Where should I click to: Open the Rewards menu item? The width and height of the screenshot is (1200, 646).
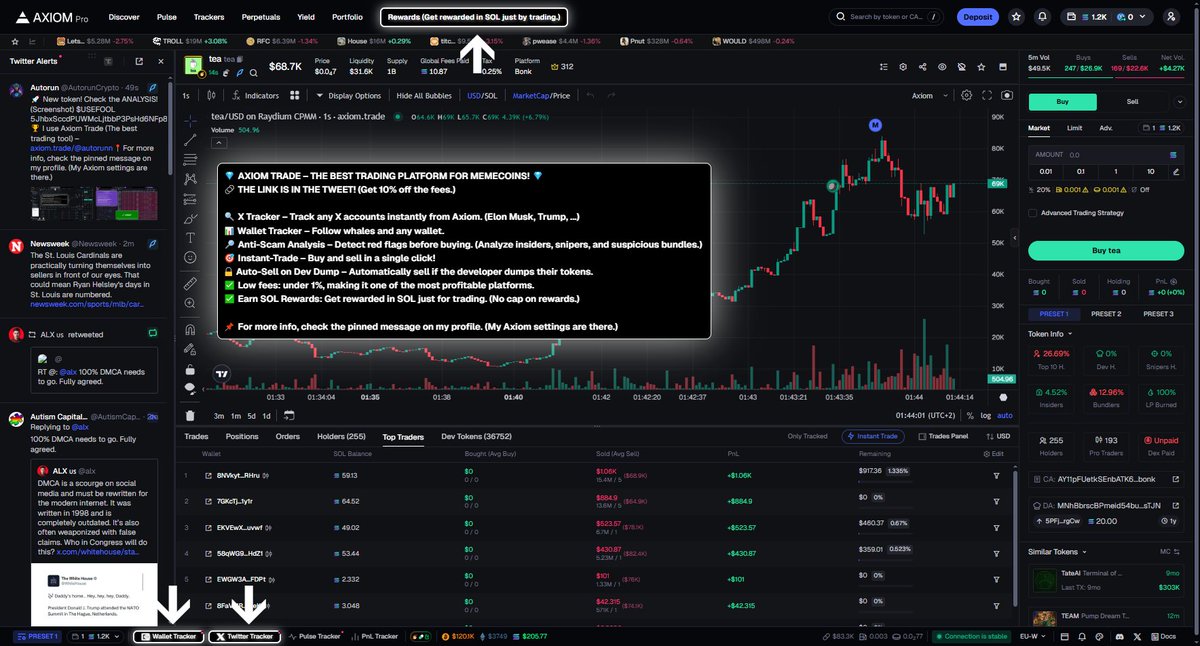point(474,17)
